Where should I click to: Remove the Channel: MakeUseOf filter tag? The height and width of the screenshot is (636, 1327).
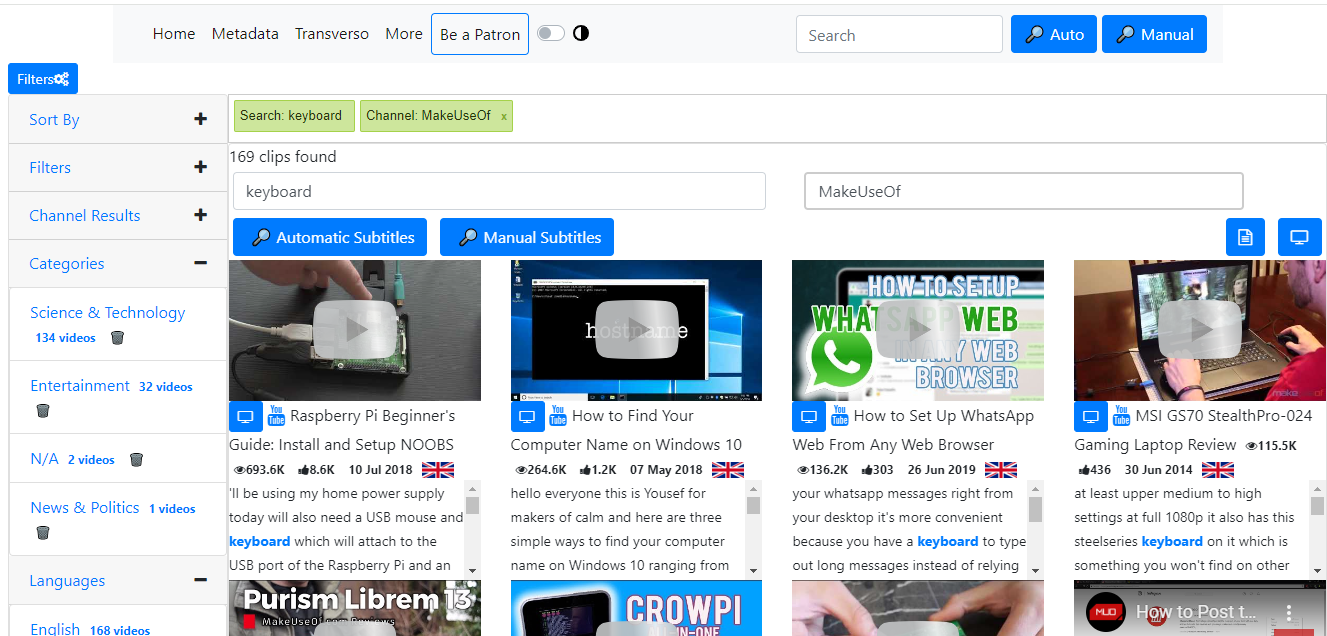[x=504, y=116]
